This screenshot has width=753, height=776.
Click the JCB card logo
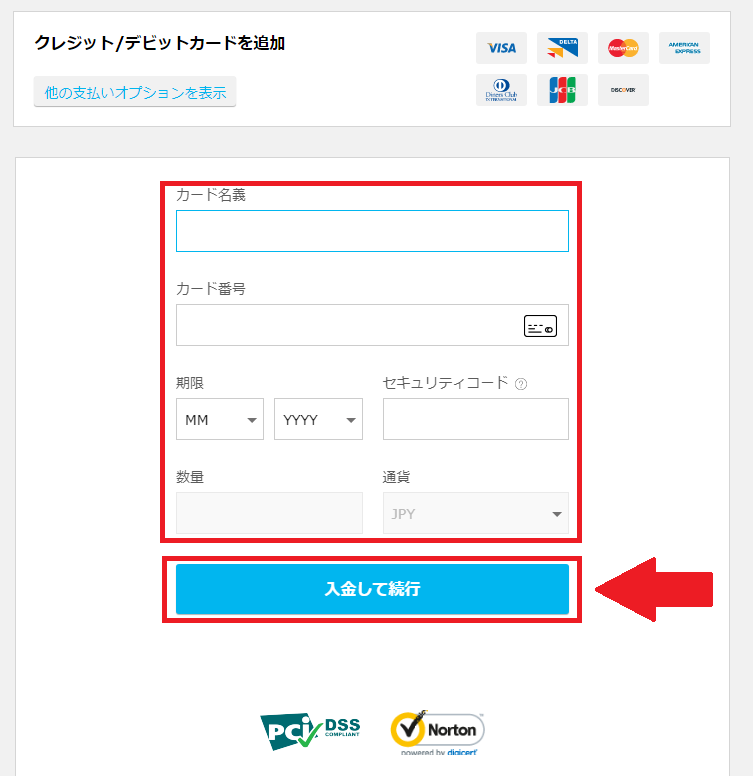(x=562, y=90)
